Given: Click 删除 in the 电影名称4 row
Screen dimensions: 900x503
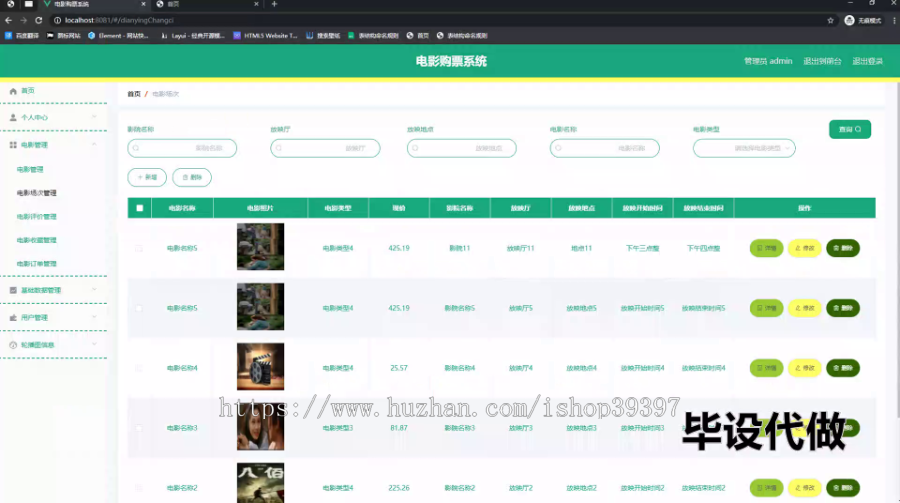Looking at the screenshot, I should click(843, 367).
